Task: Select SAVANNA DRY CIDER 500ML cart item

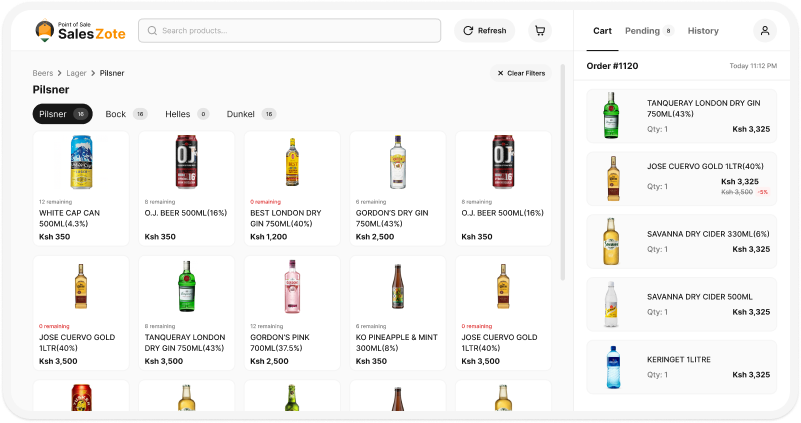Action: click(x=681, y=304)
